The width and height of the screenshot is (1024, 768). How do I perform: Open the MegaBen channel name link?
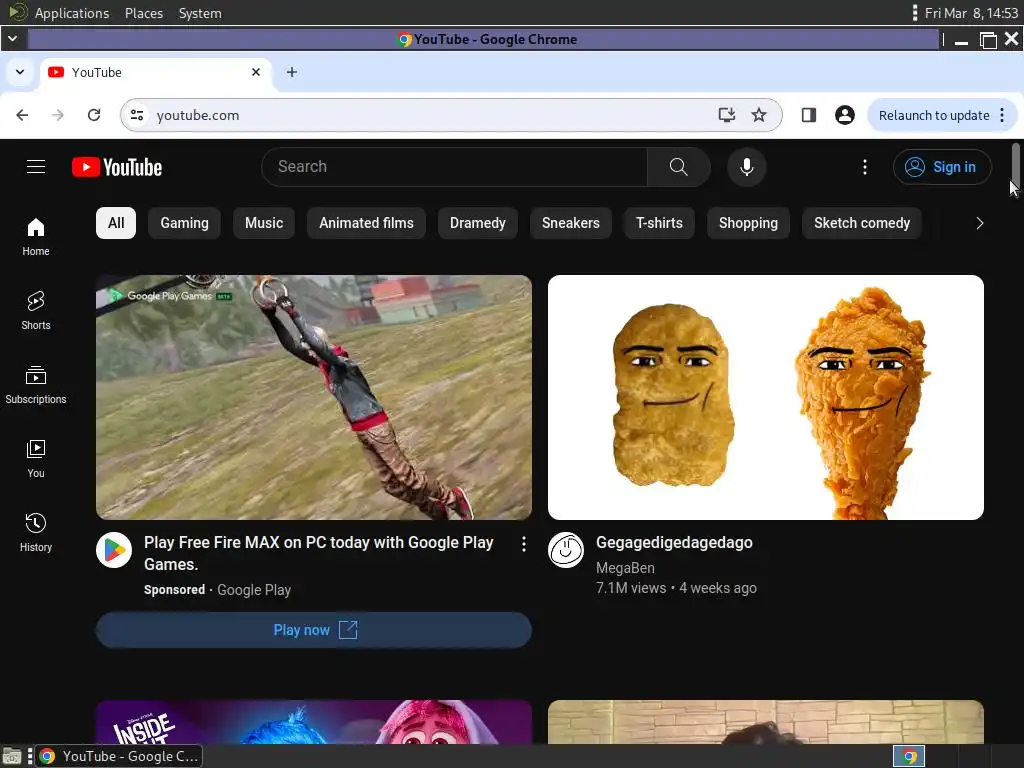625,568
